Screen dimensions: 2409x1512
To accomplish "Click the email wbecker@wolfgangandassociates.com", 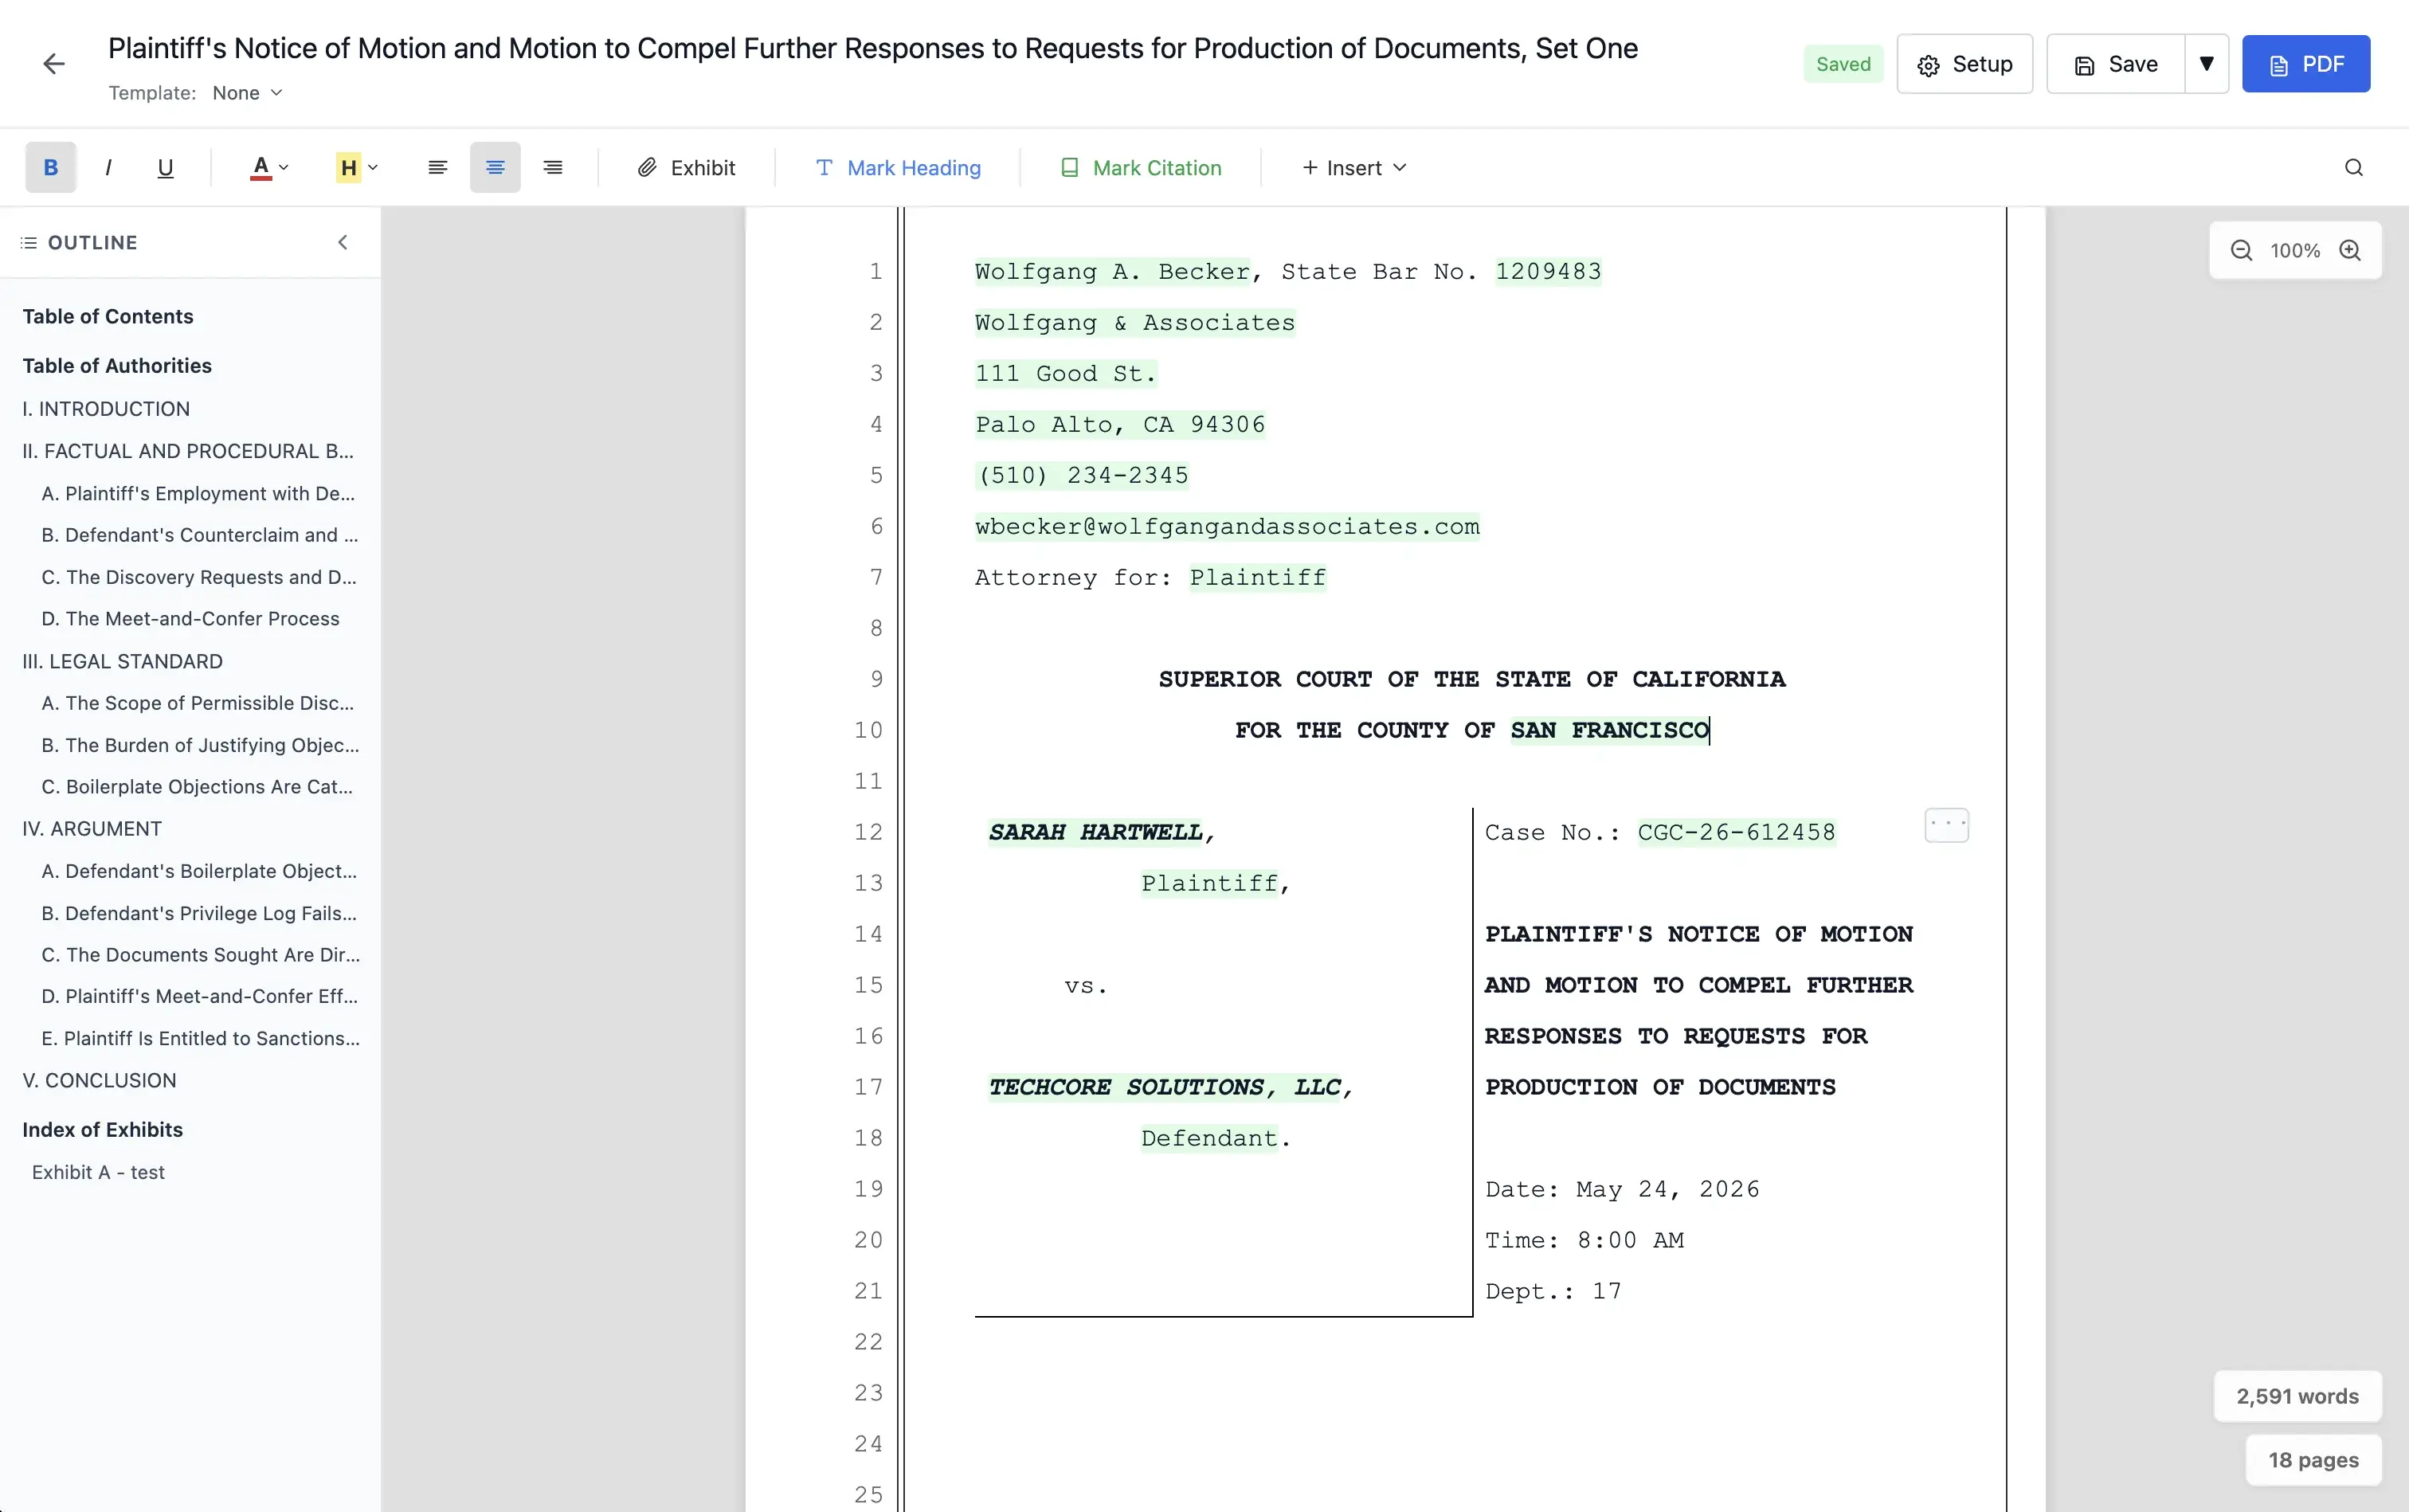I will click(x=1227, y=526).
